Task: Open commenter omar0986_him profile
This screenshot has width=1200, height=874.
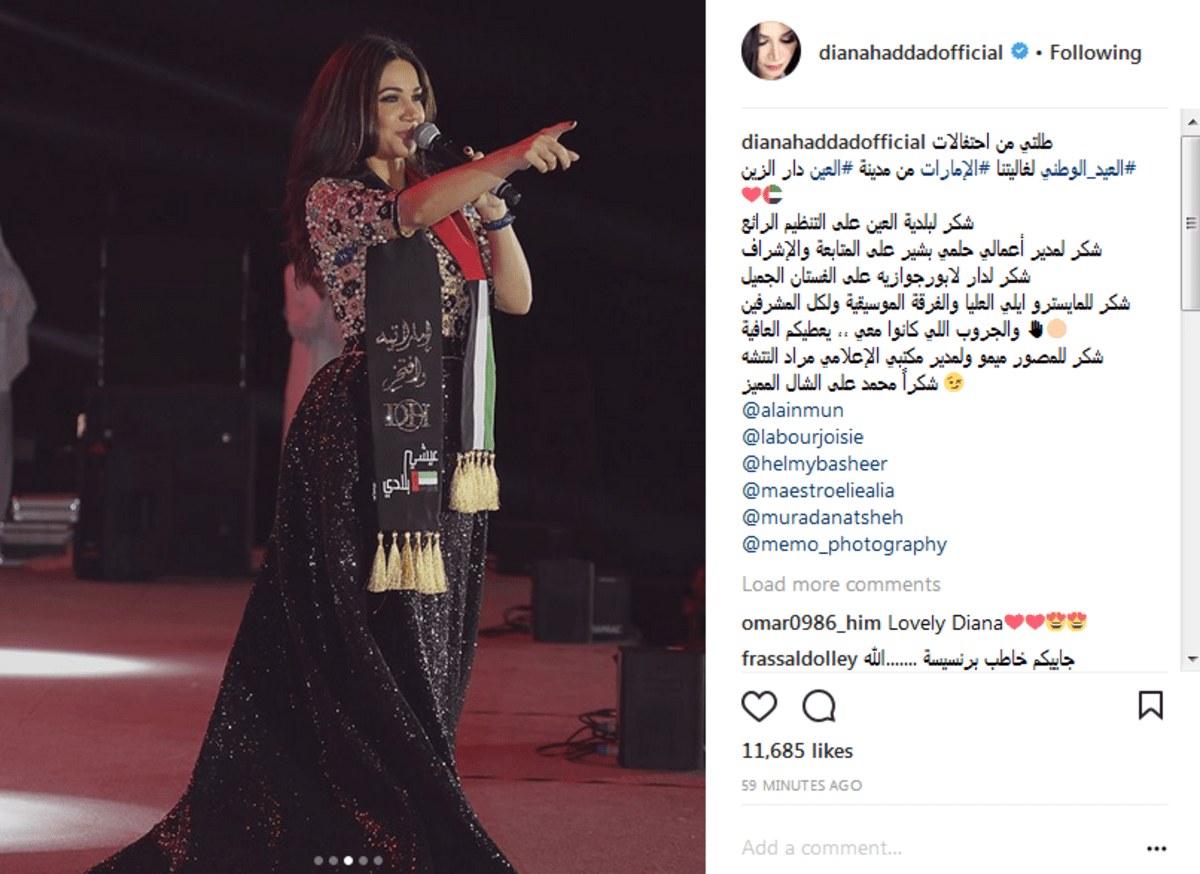Action: 811,623
